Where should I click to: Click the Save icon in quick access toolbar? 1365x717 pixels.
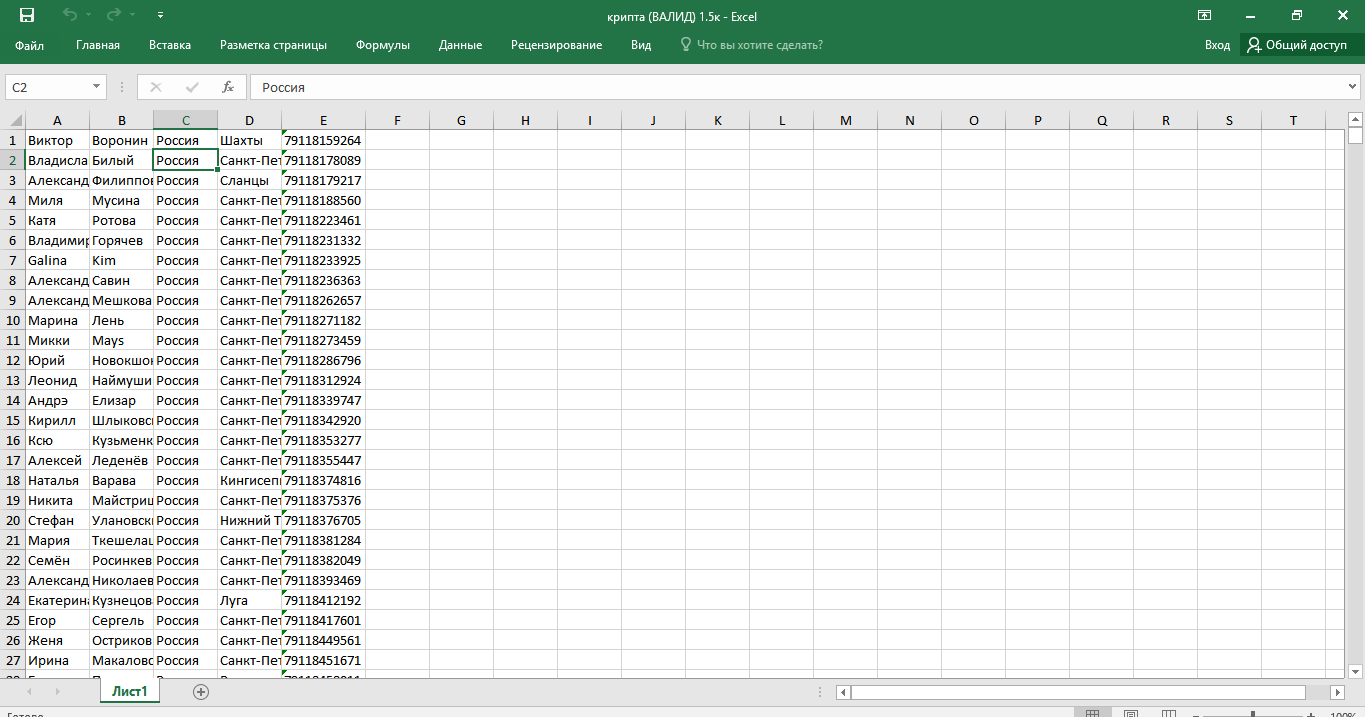click(27, 15)
